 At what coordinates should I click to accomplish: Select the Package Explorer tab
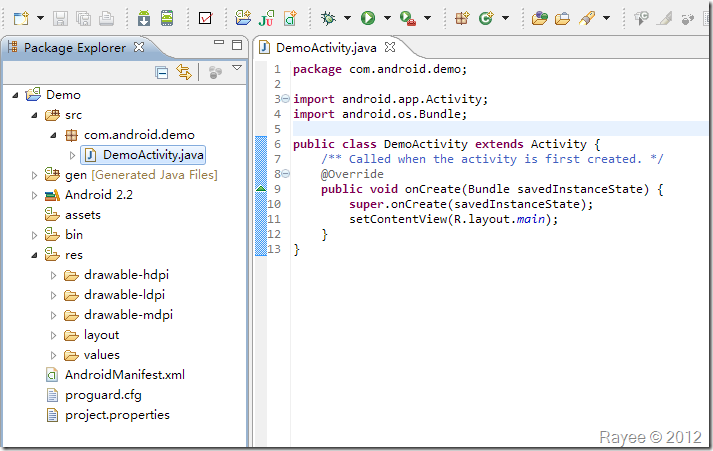click(x=74, y=47)
